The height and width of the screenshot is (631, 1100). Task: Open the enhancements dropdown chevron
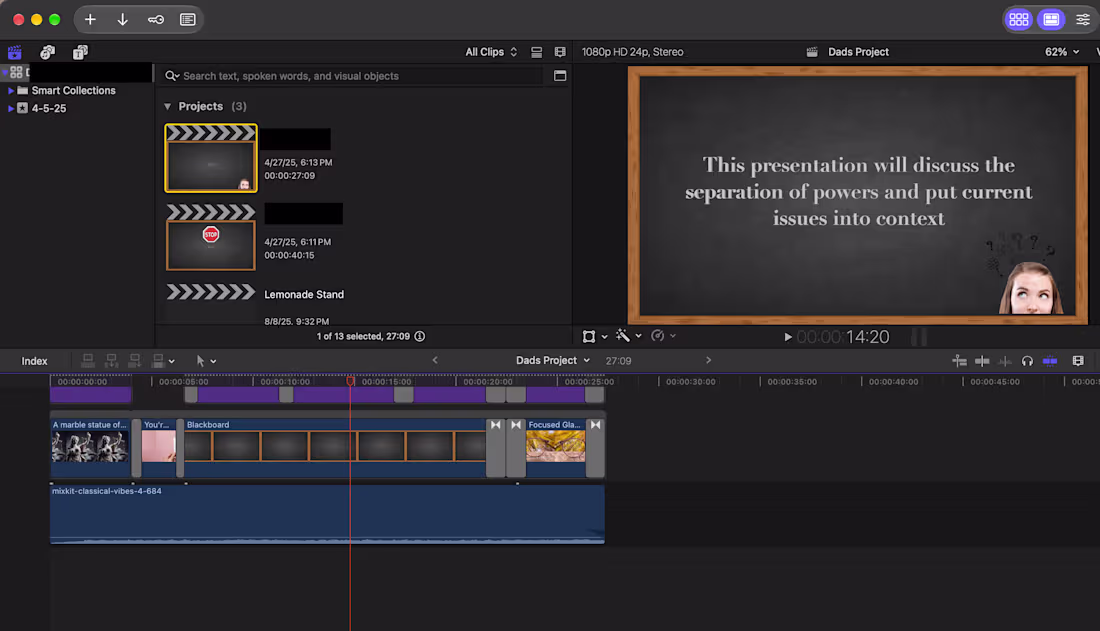click(638, 336)
